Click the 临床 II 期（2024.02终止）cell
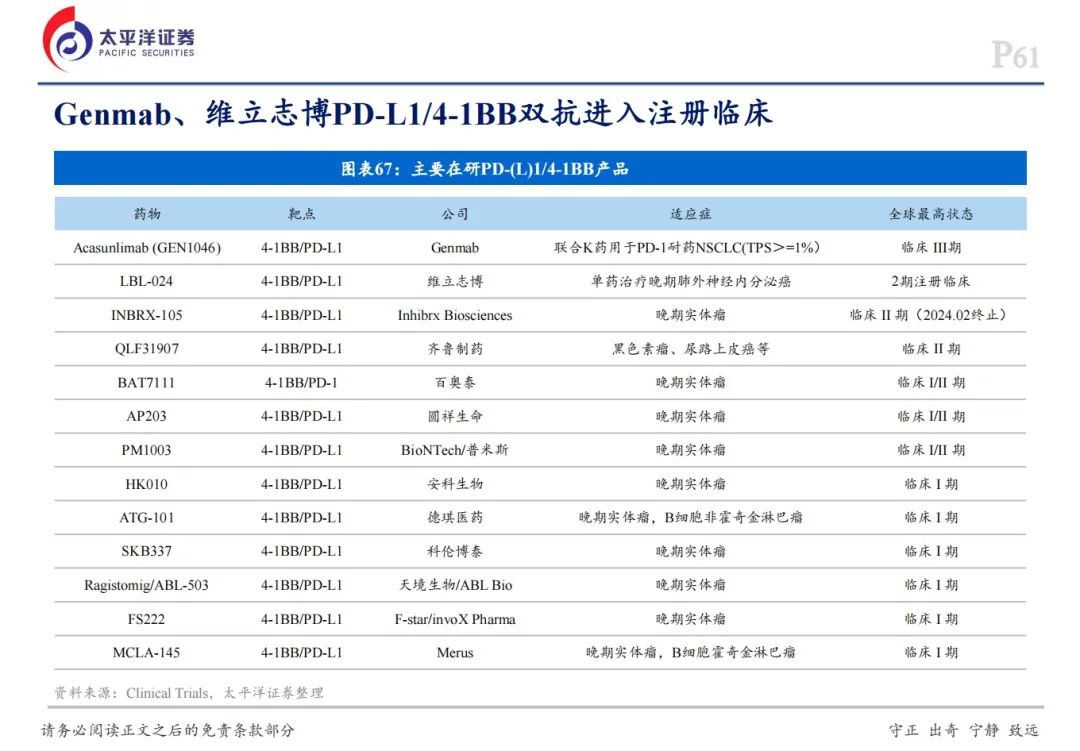The image size is (1080, 751). 928,315
